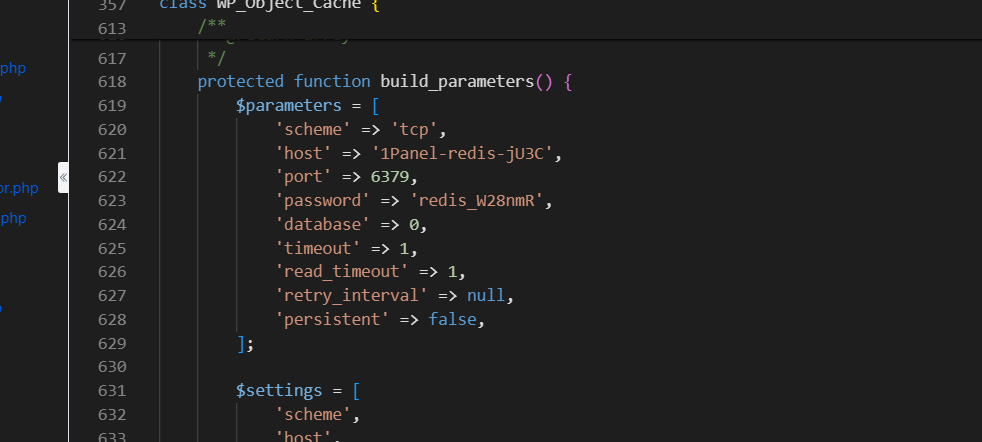Viewport: 982px width, 442px height.
Task: Click the null value of retry_interval
Action: pos(486,295)
